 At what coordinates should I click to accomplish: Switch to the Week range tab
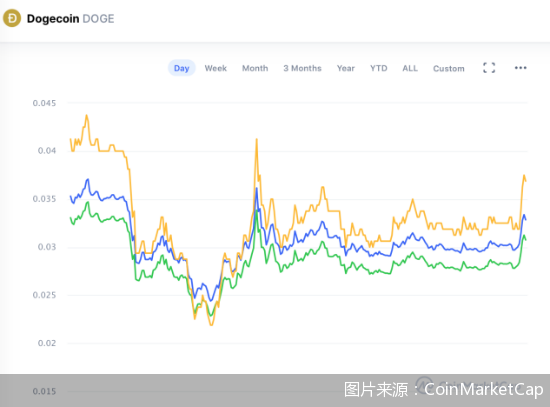216,68
